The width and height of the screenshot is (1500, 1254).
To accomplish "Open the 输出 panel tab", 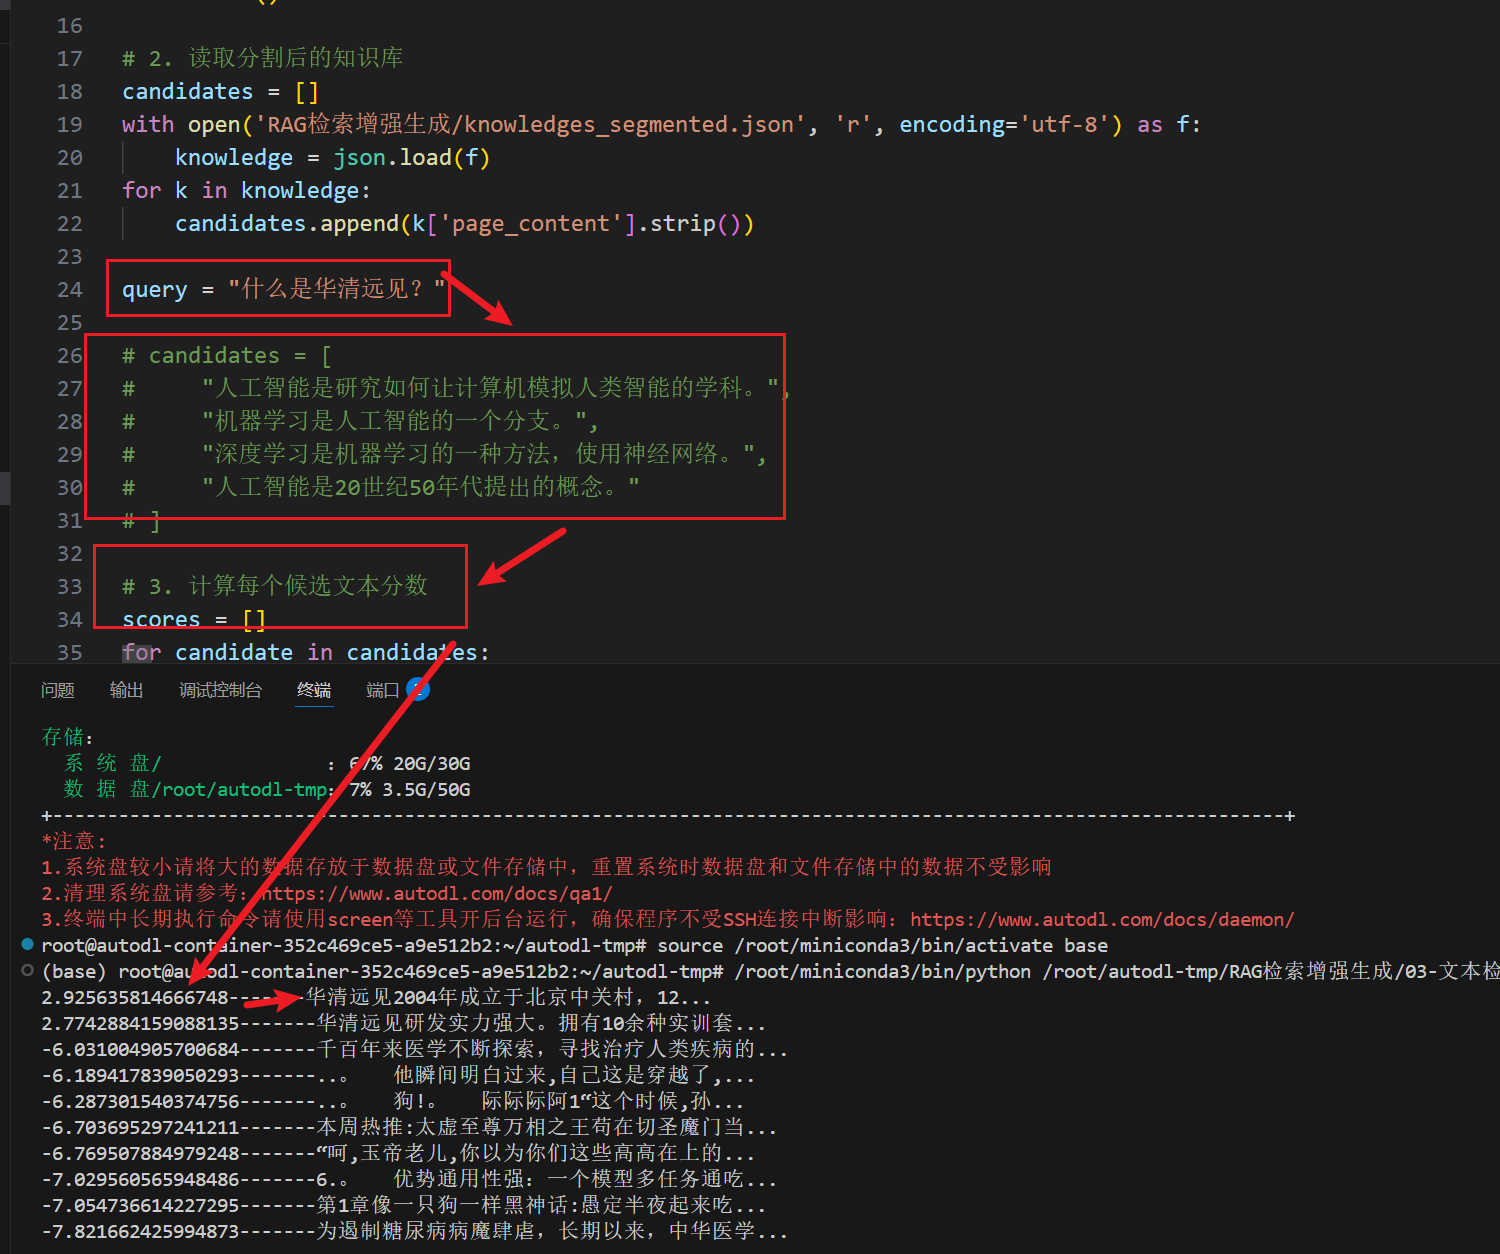I will click(x=126, y=690).
